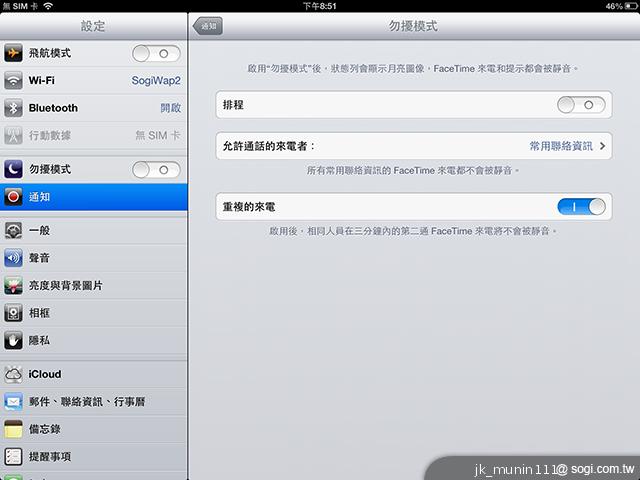Go back using the 通知 back button
The width and height of the screenshot is (640, 480).
click(207, 26)
